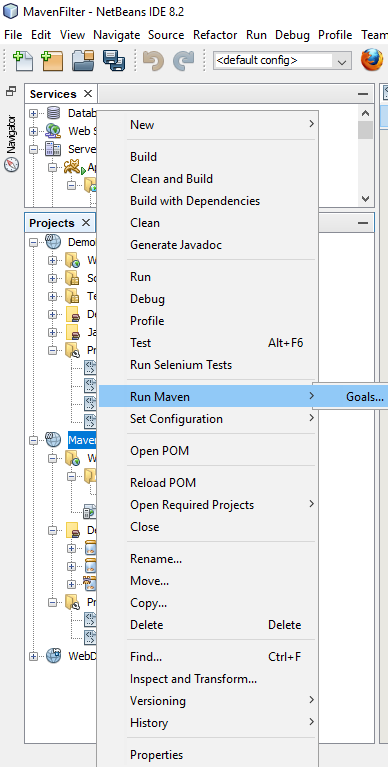
Task: Choose Build with Dependencies
Action: (208, 201)
